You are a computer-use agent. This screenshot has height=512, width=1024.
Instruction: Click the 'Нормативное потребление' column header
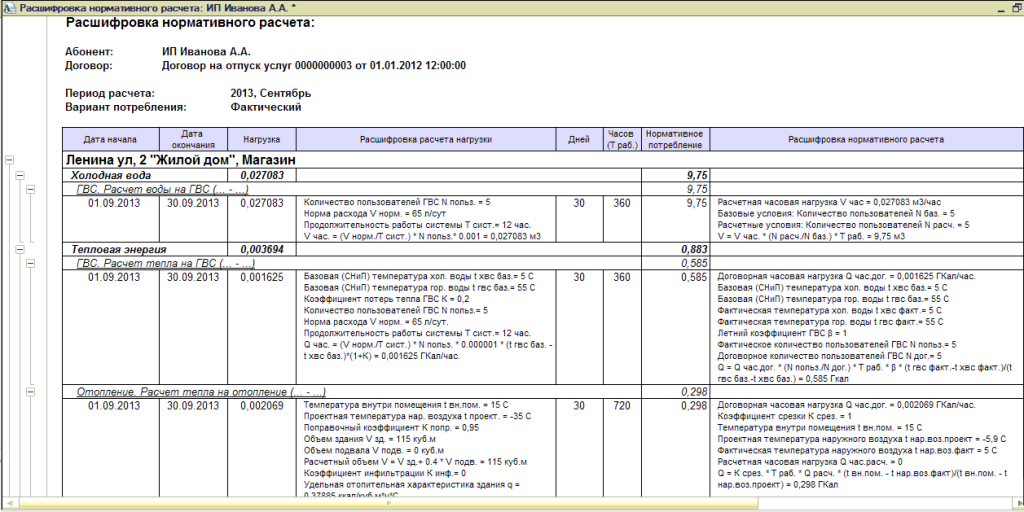675,139
